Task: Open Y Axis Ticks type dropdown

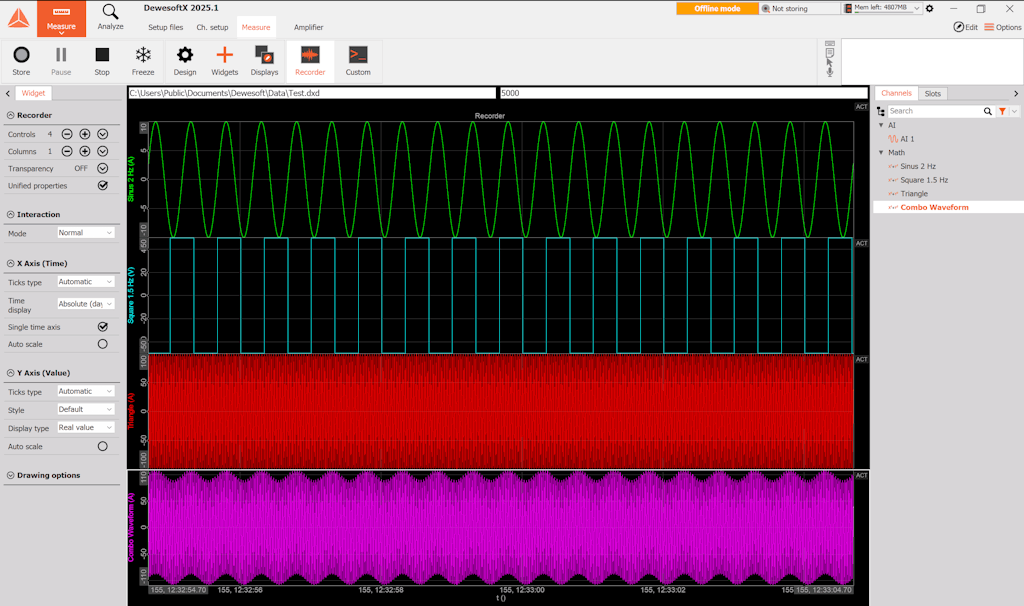Action: [x=86, y=391]
